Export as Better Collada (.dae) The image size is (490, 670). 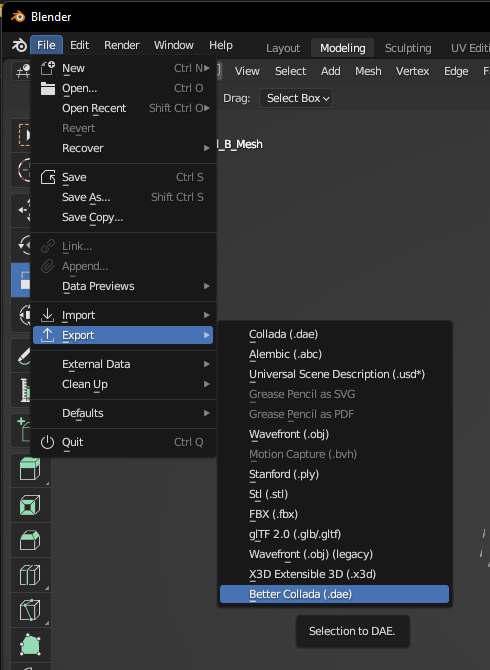(334, 594)
